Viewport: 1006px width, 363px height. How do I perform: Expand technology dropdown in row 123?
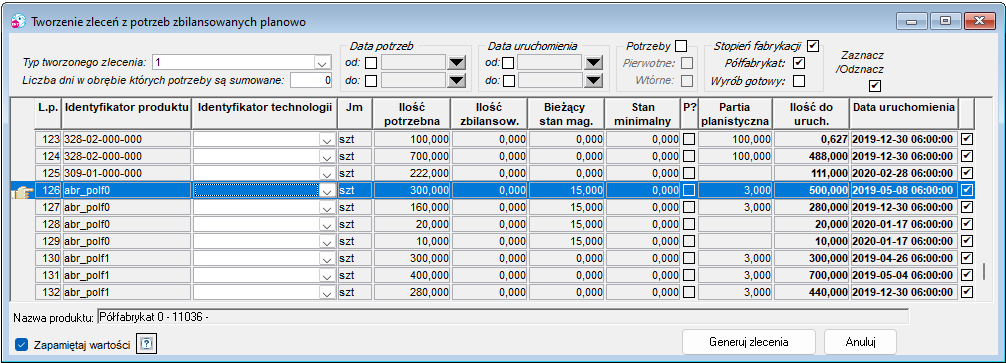coord(327,139)
